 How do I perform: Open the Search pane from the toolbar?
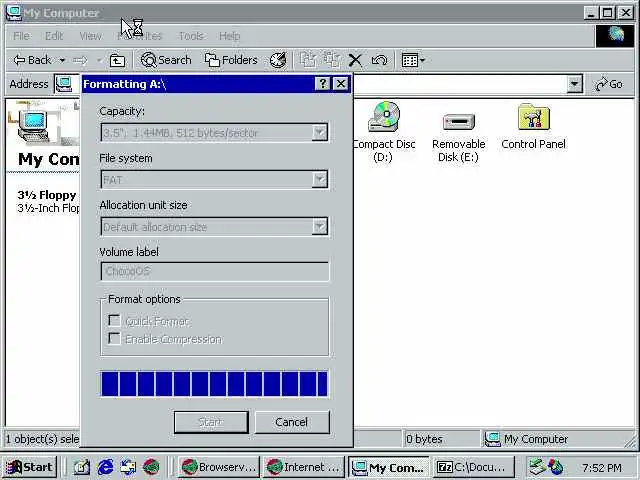tap(166, 60)
